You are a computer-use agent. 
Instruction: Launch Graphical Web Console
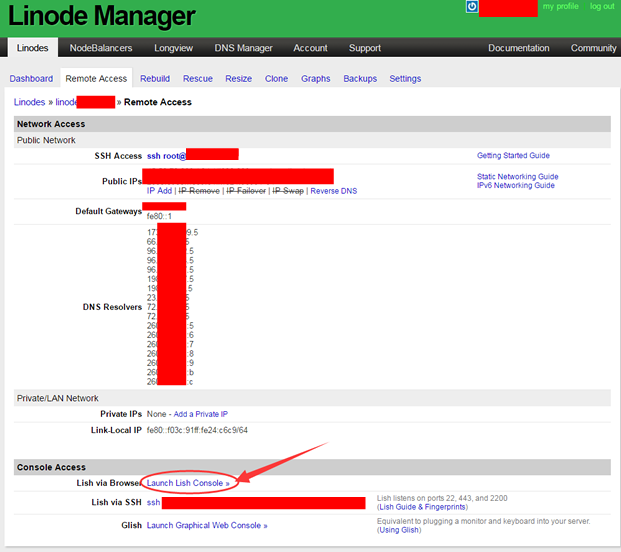click(207, 525)
